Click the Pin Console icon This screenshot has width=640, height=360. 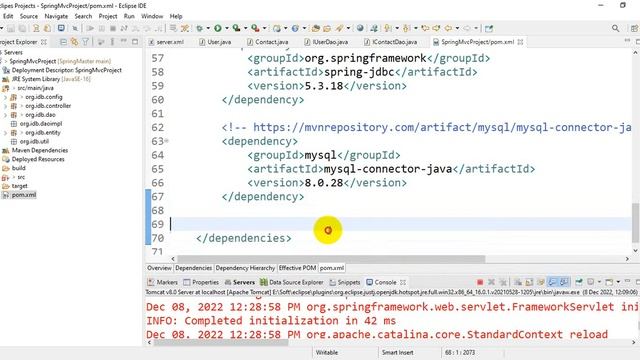pyautogui.click(x=579, y=282)
